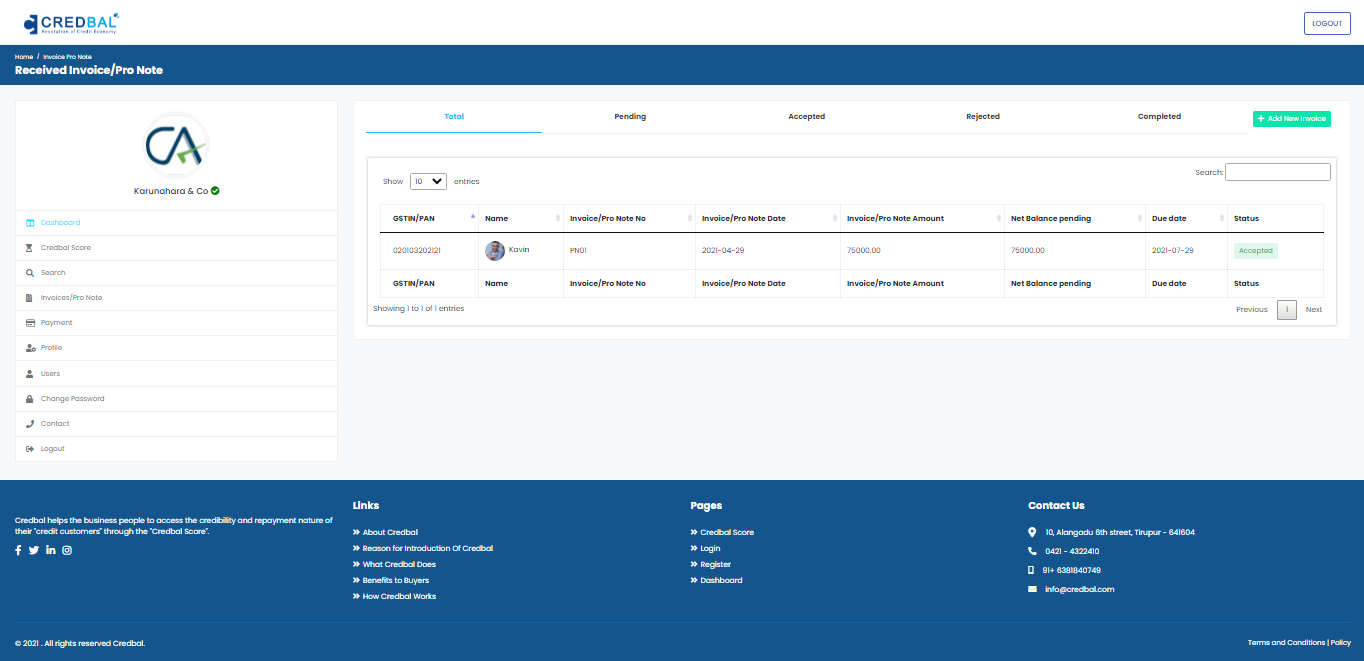Click the Home breadcrumb

[x=24, y=57]
